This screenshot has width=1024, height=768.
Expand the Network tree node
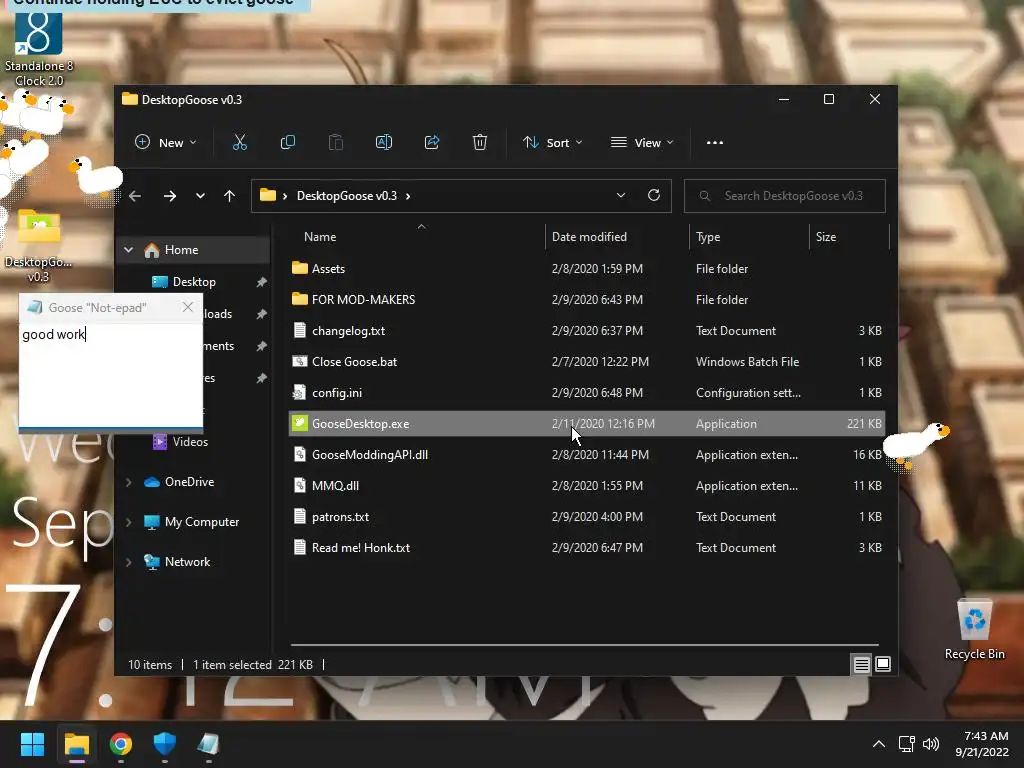tap(129, 562)
